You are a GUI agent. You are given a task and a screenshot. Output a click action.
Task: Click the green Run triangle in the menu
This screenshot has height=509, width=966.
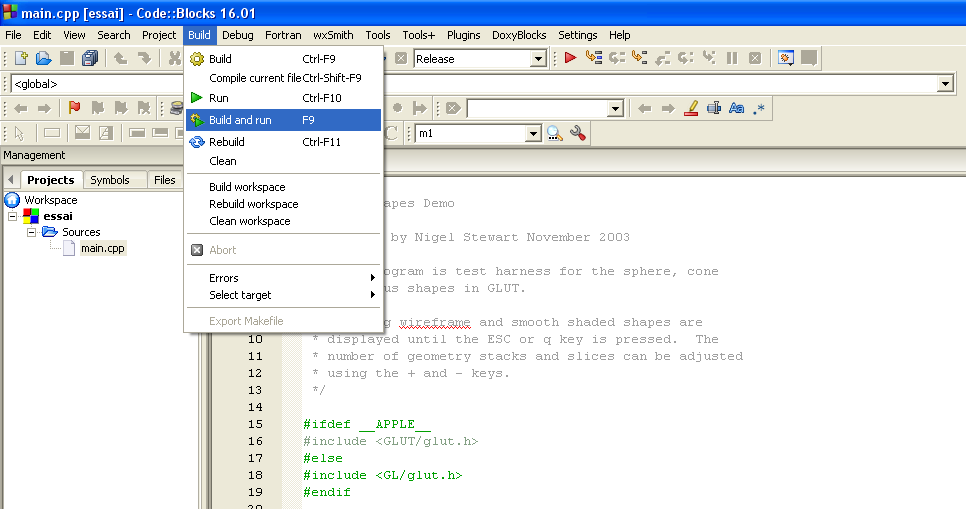197,97
